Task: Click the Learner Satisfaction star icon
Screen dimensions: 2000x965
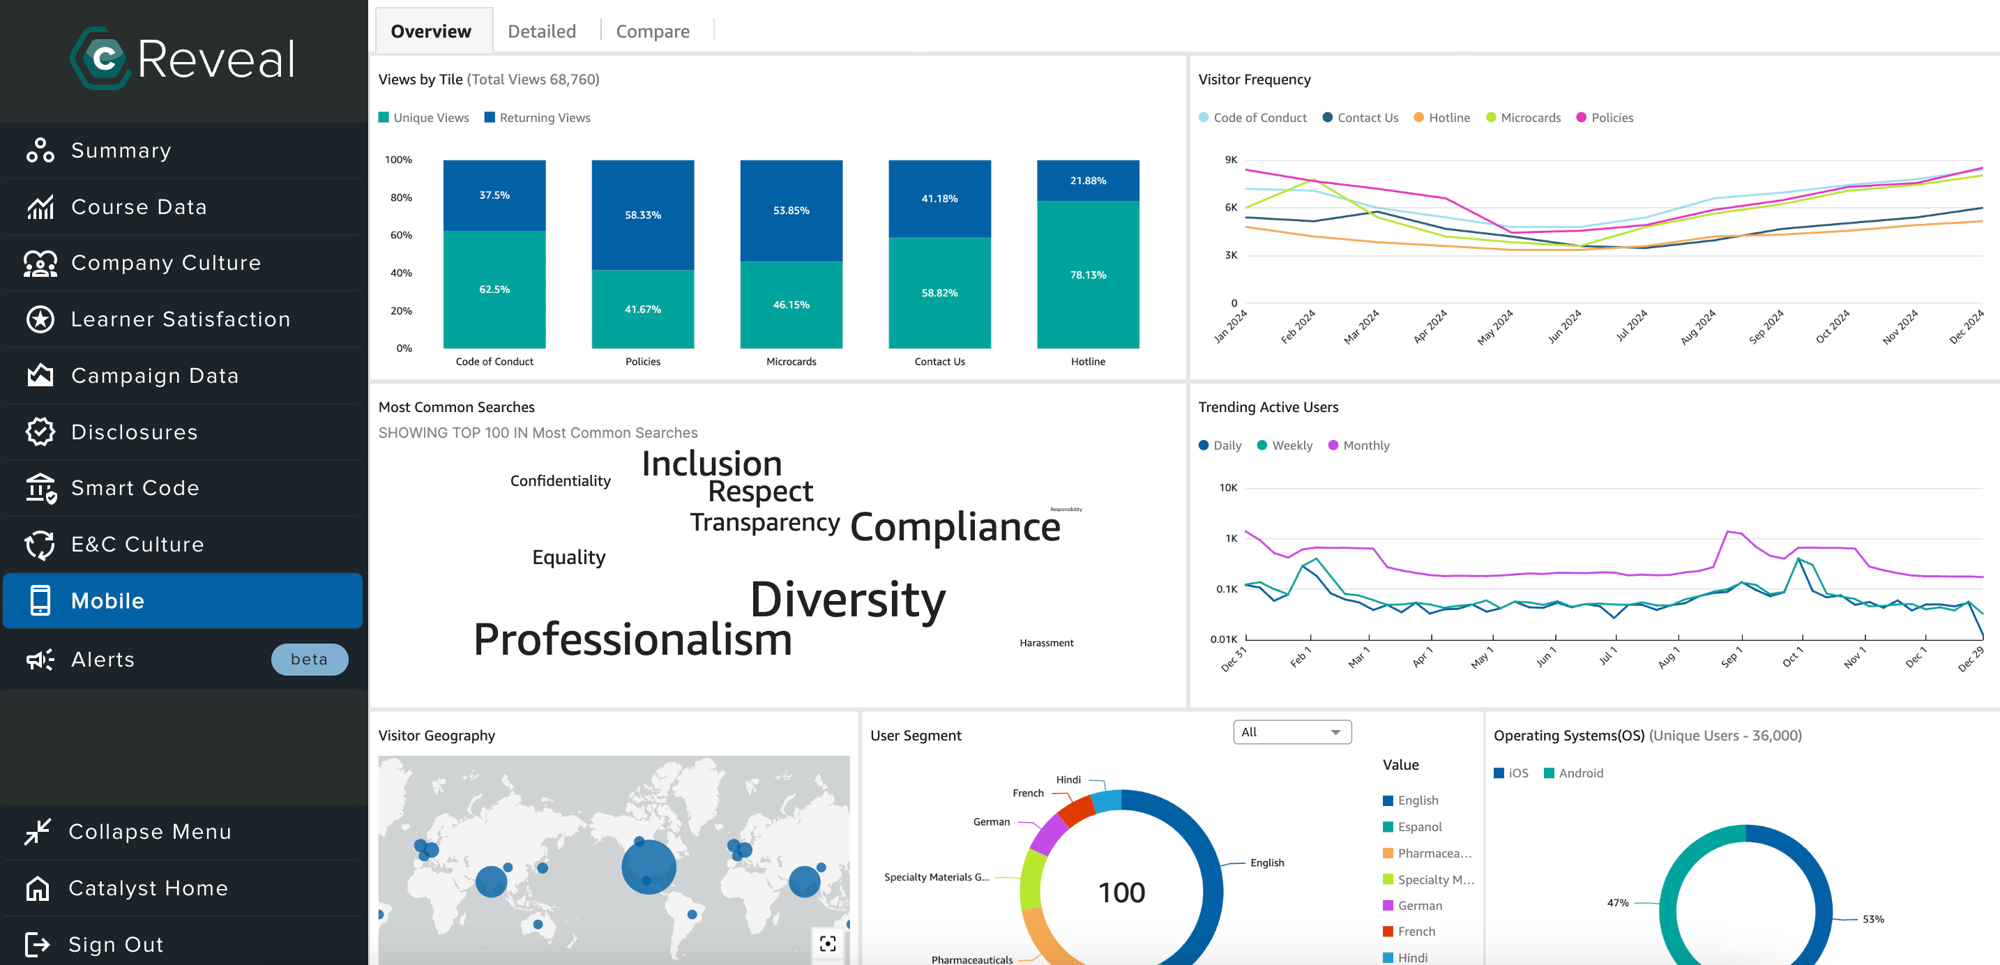Action: pyautogui.click(x=40, y=319)
